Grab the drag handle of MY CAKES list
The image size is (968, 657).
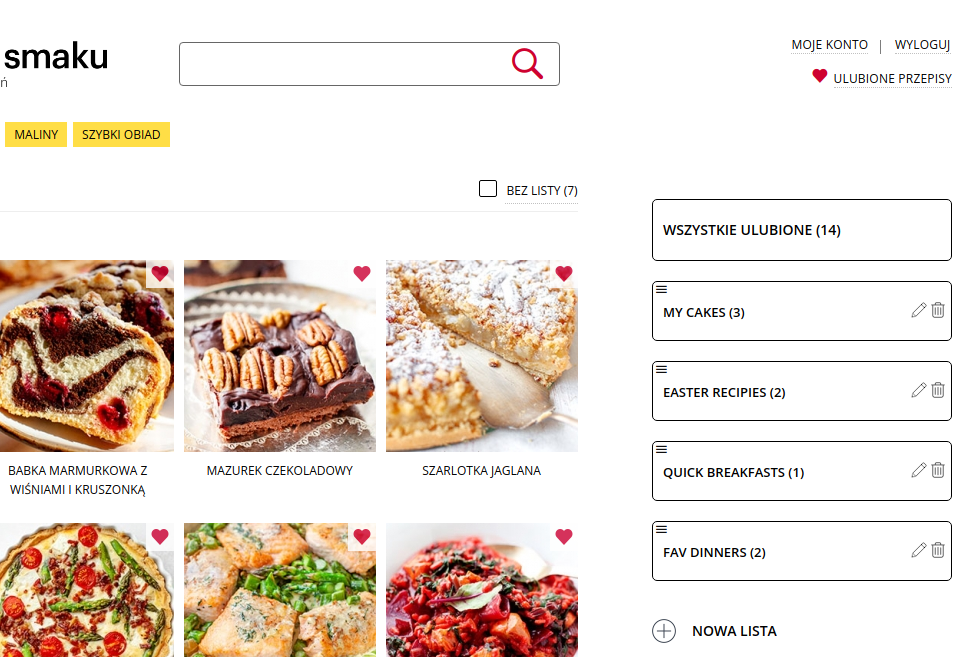point(661,290)
